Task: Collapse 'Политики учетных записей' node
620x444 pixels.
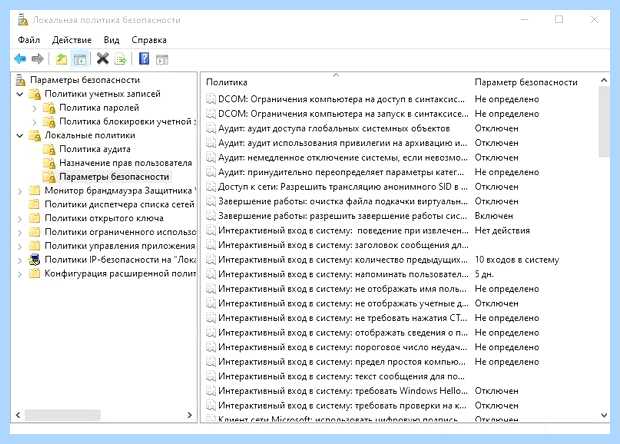Action: 20,94
